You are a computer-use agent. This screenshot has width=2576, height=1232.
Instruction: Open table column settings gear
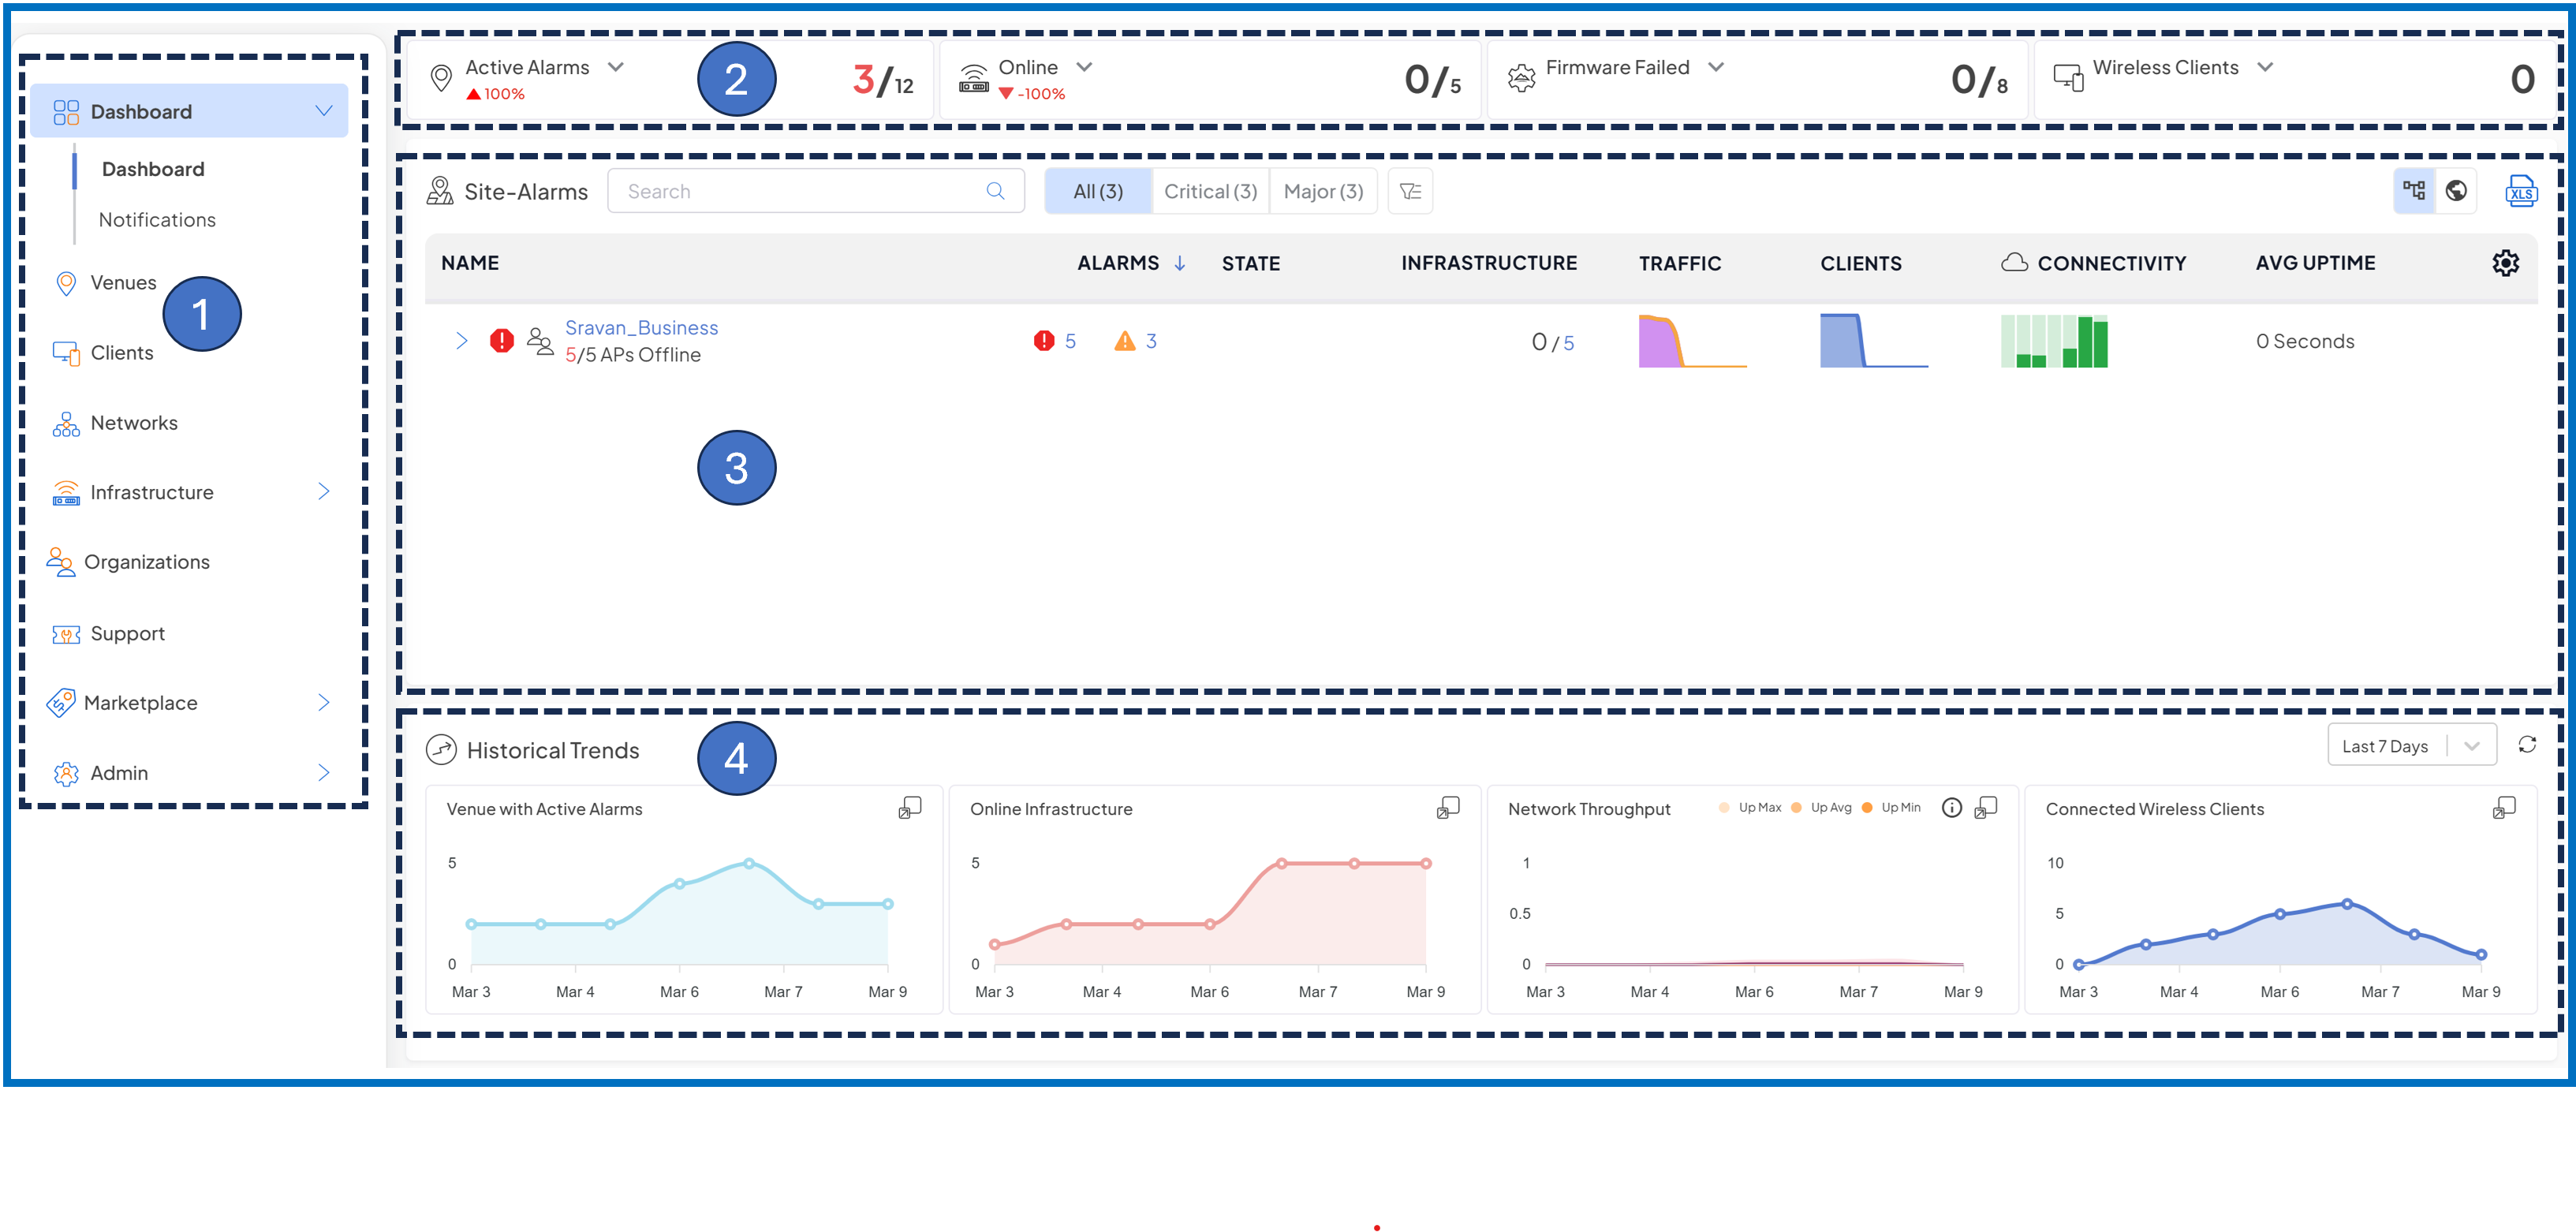2505,263
